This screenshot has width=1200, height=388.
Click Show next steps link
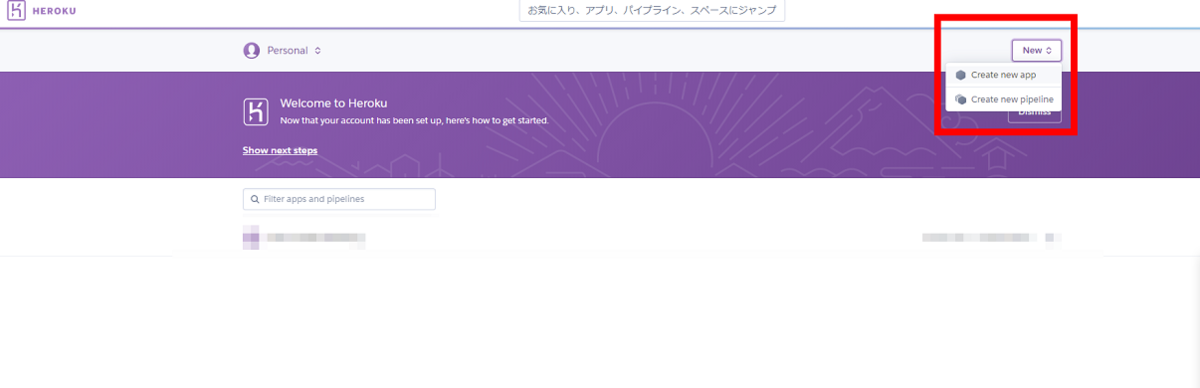(x=280, y=150)
